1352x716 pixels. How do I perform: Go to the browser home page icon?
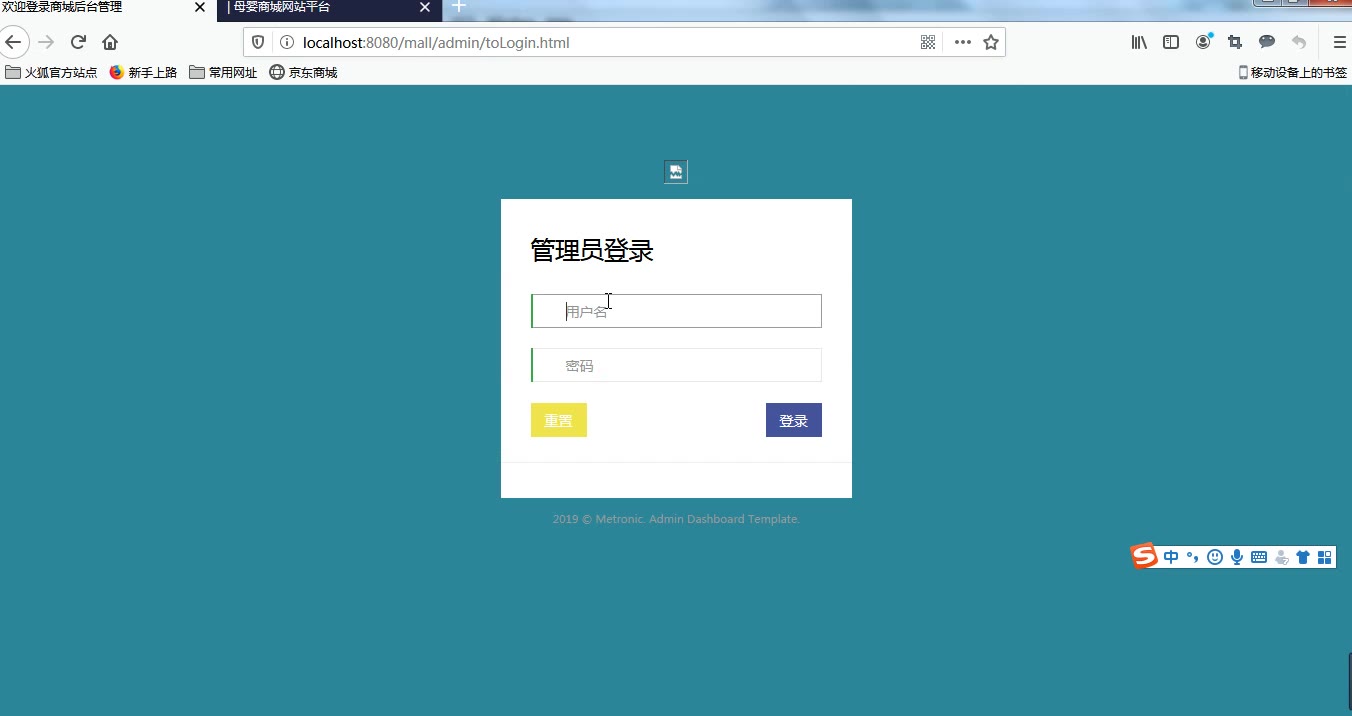click(x=110, y=42)
